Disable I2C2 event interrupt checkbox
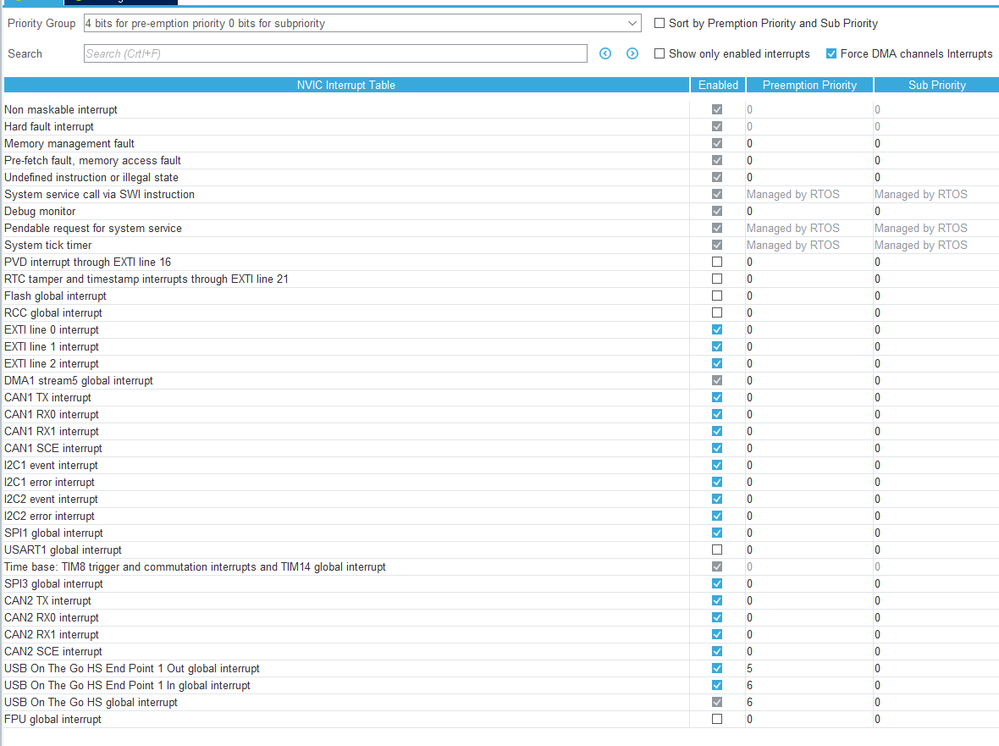Image resolution: width=999 pixels, height=746 pixels. pyautogui.click(x=717, y=499)
